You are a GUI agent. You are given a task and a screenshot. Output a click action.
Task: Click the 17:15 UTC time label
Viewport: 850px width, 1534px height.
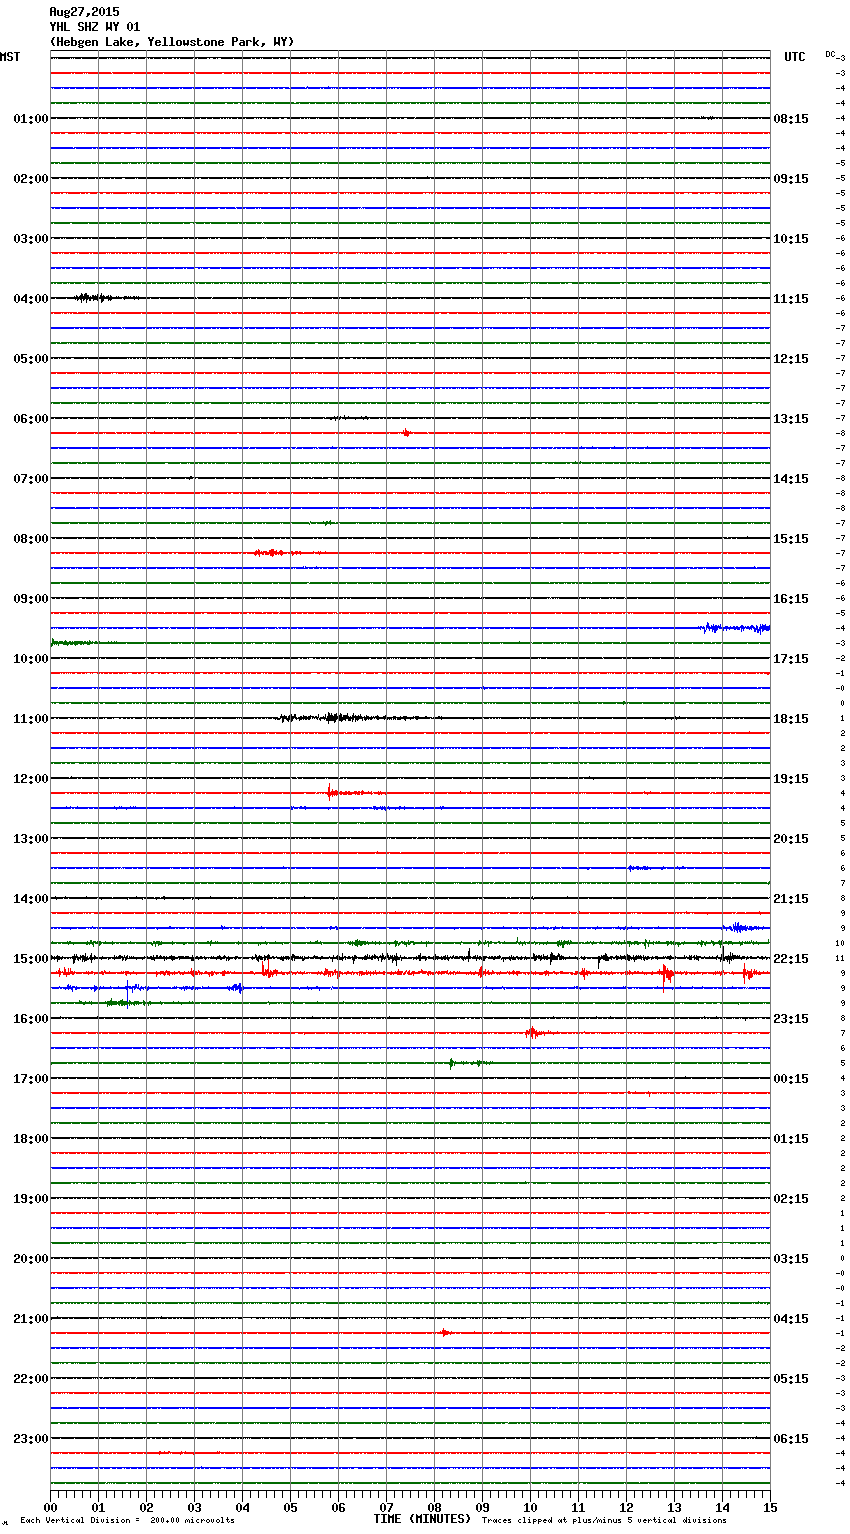pos(791,659)
